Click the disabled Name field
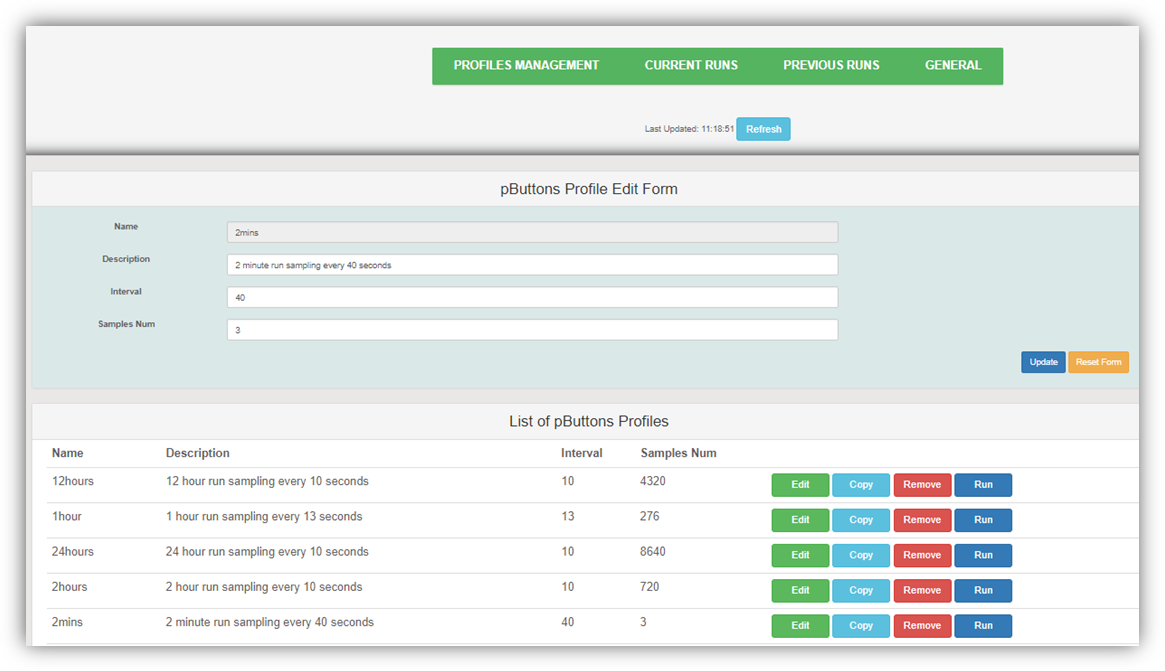 tap(532, 233)
